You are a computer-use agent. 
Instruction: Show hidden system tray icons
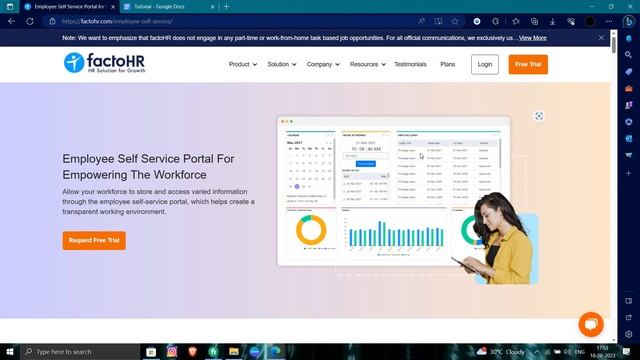tap(537, 351)
